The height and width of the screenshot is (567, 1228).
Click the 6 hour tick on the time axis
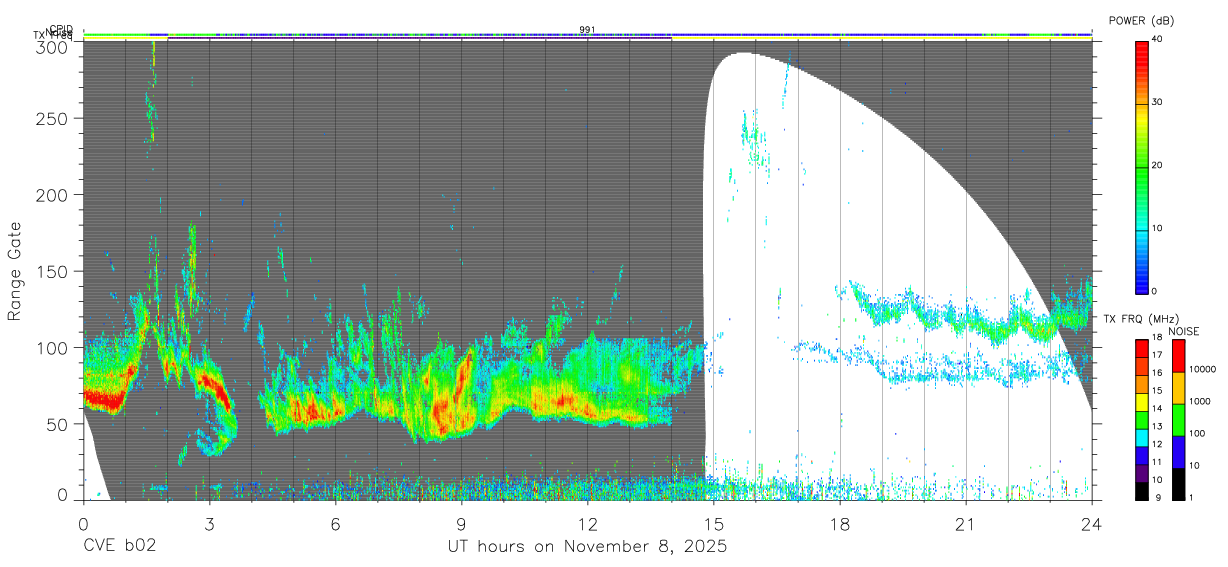335,523
